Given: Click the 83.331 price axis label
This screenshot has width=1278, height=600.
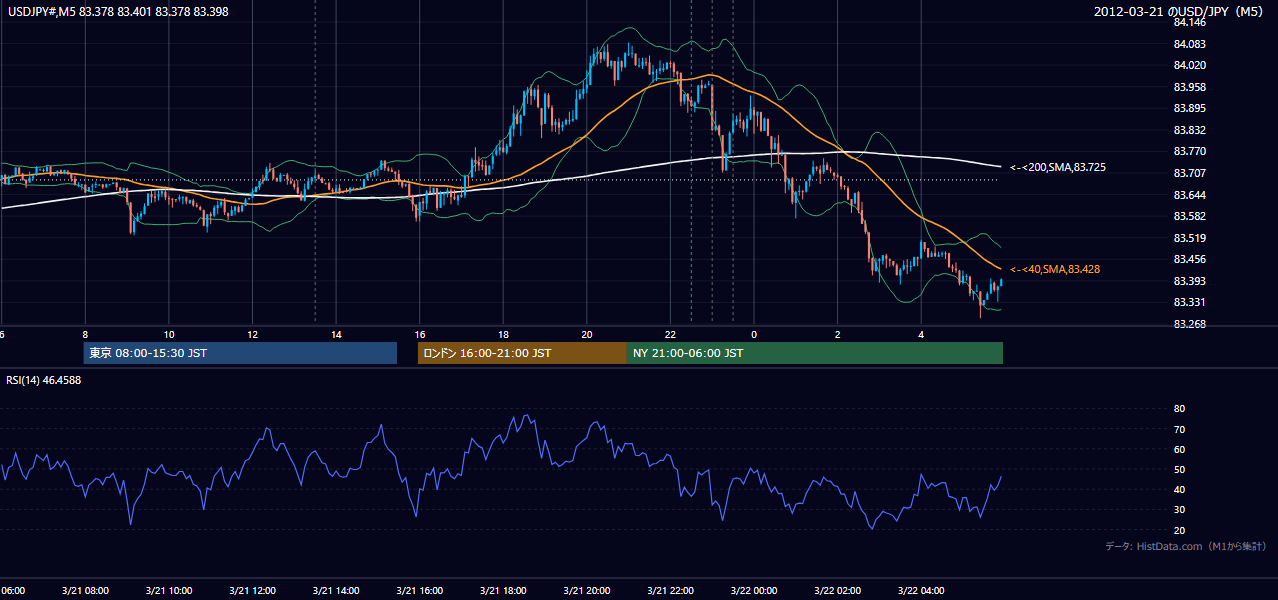Looking at the screenshot, I should point(1192,302).
